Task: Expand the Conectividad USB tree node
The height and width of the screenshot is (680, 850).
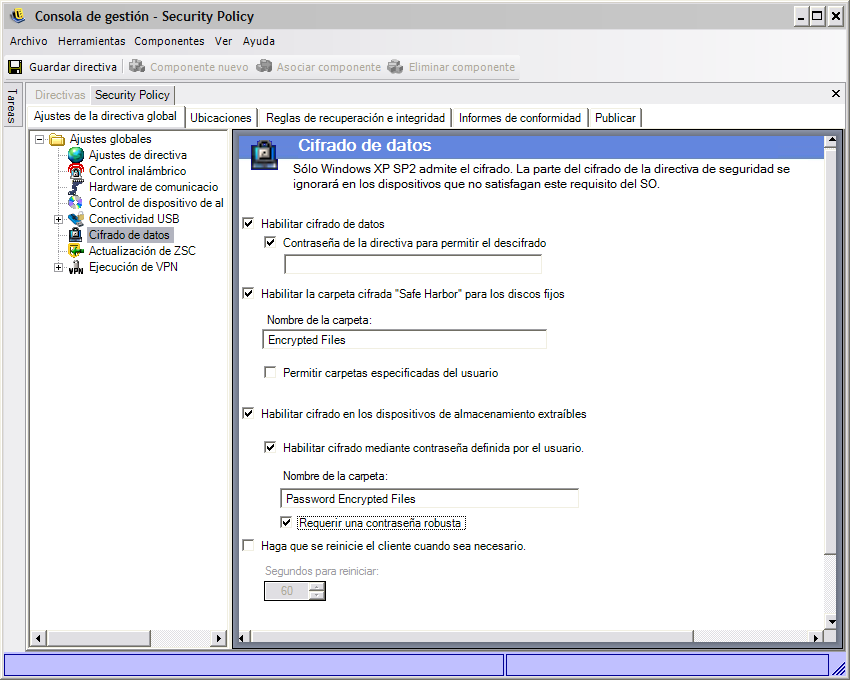Action: 58,219
